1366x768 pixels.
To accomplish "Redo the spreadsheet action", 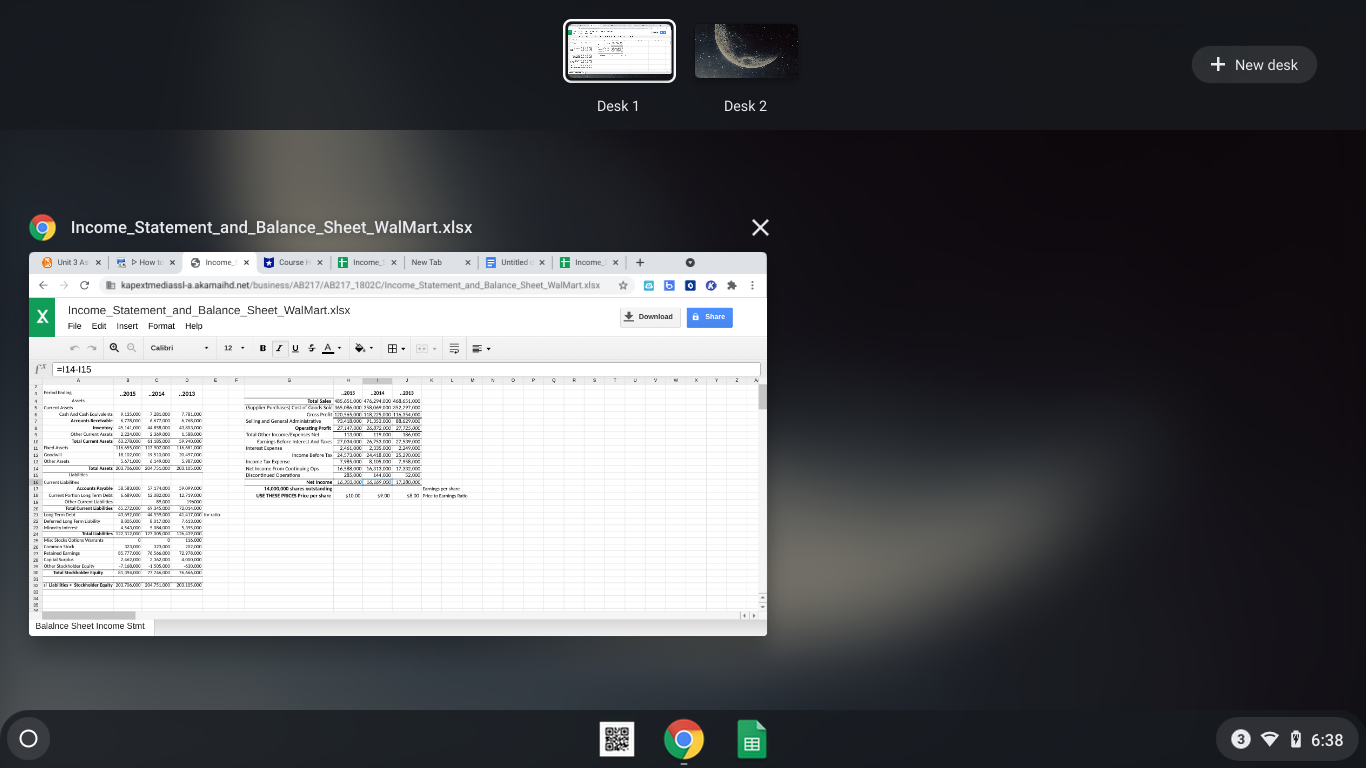I will [92, 348].
